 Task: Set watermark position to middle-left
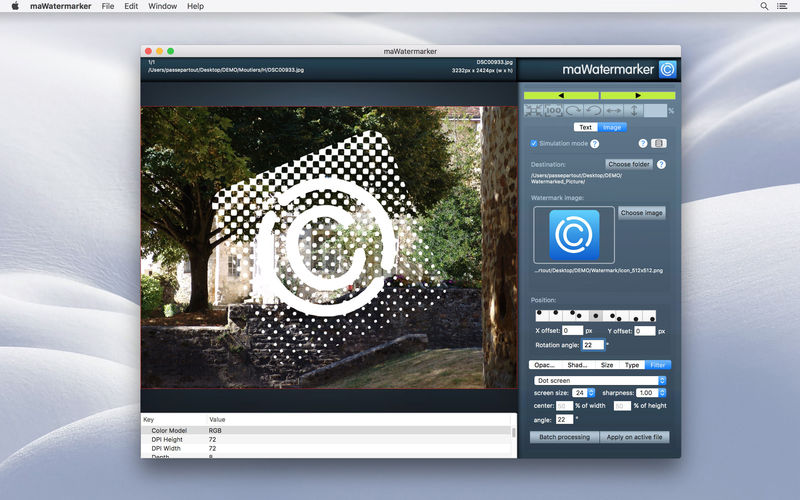582,316
